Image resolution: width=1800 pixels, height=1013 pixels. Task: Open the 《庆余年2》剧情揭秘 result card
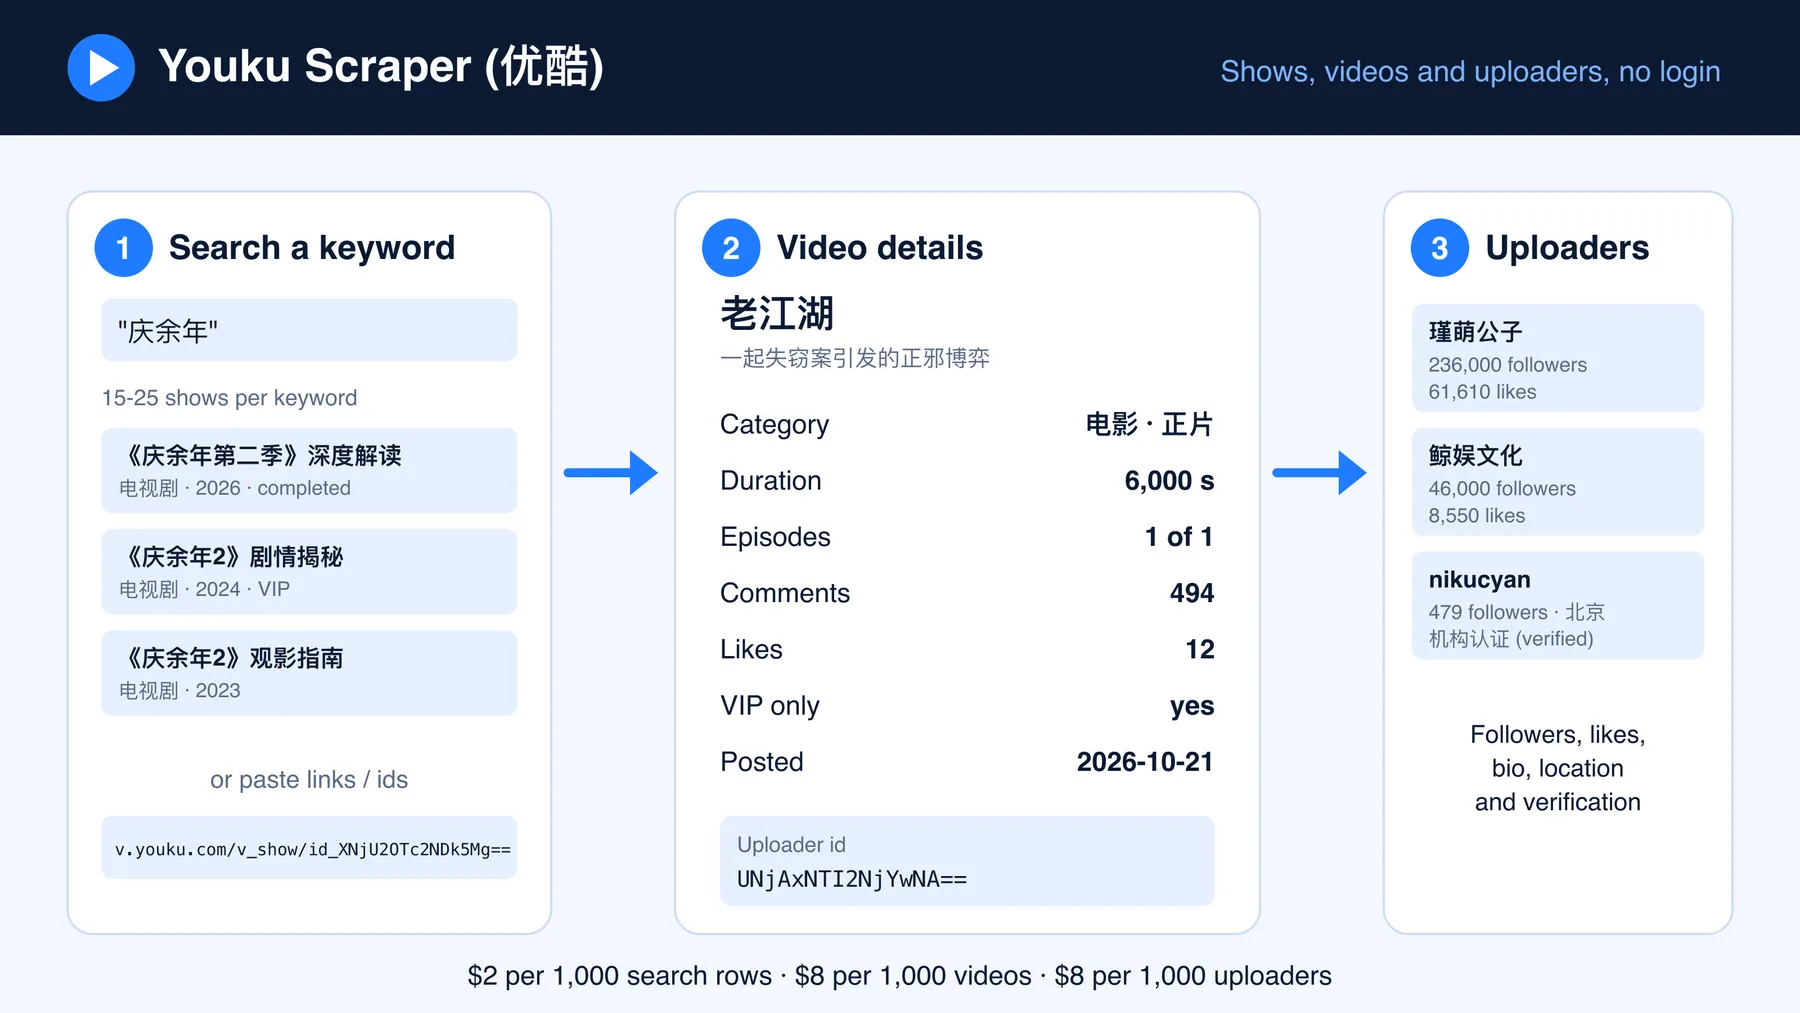point(309,571)
